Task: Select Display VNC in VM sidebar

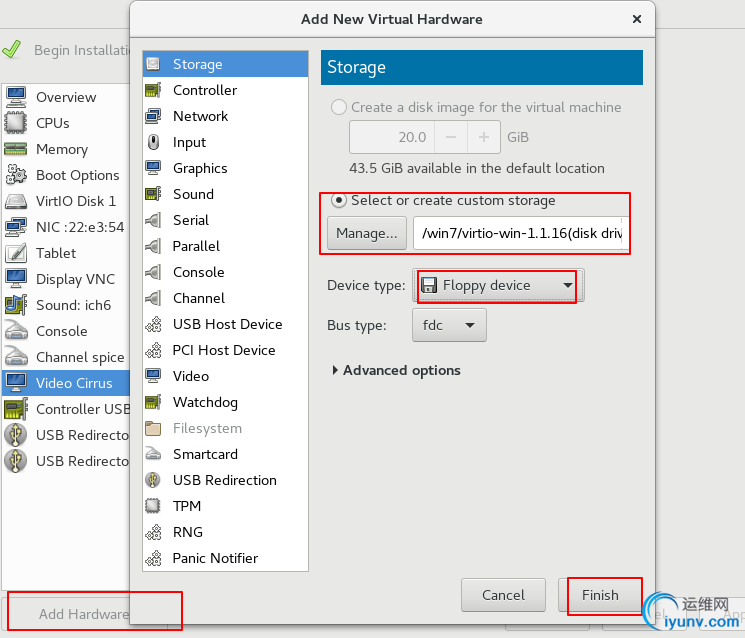Action: pyautogui.click(x=66, y=279)
